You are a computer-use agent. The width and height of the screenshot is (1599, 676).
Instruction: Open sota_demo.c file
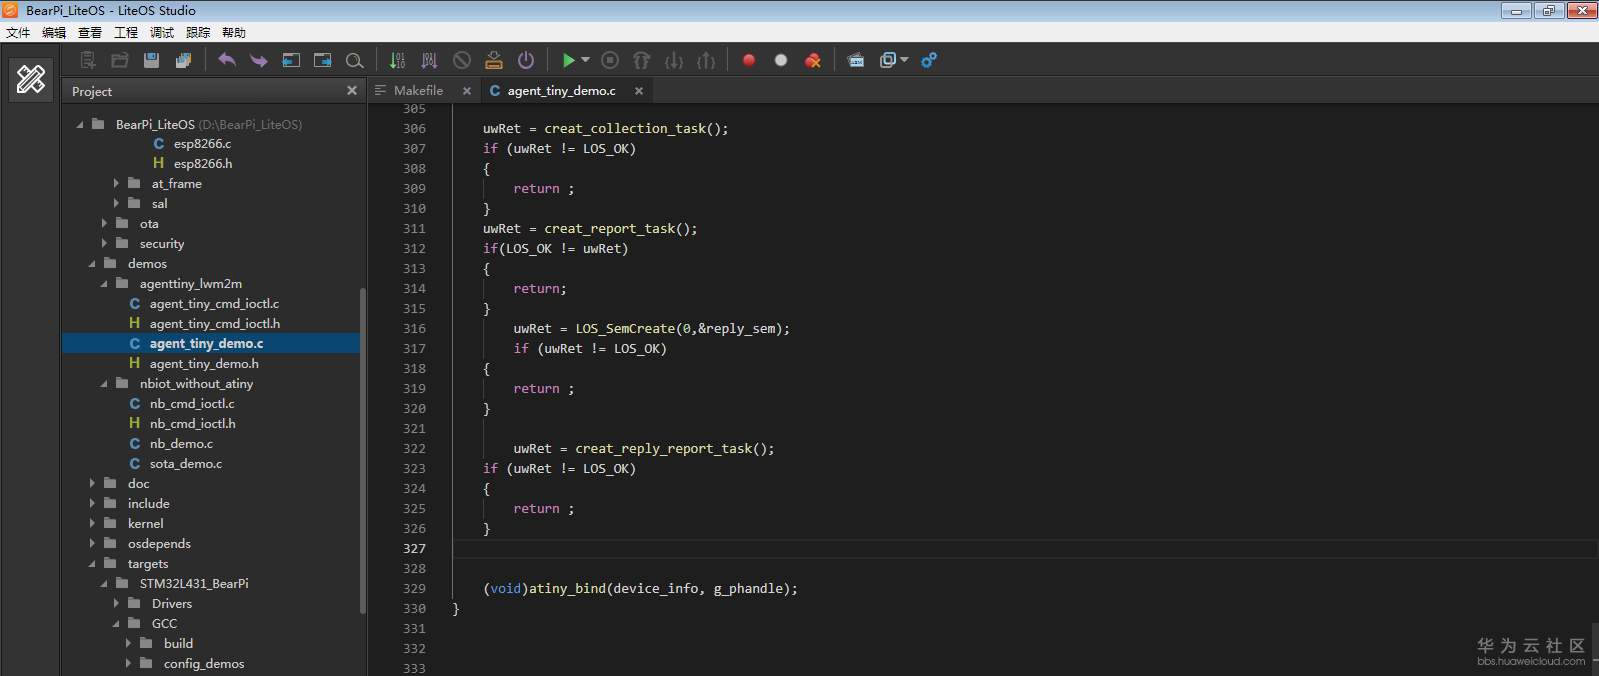tap(186, 463)
